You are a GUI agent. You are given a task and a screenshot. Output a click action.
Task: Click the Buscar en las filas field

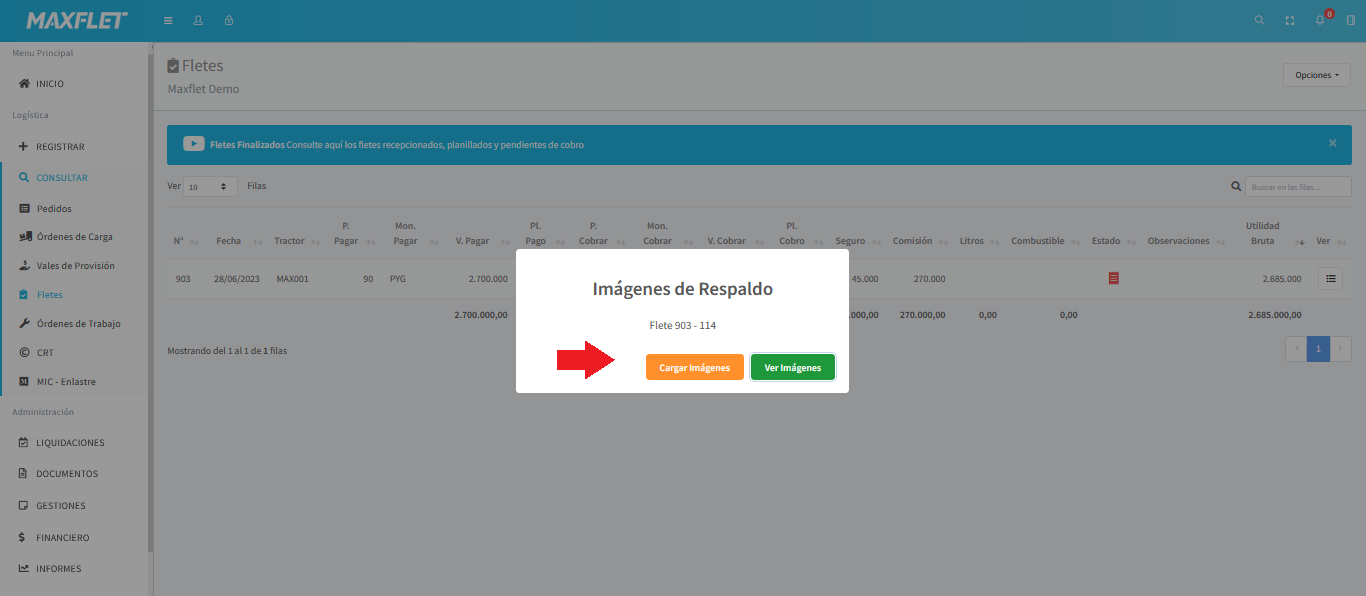click(1297, 187)
